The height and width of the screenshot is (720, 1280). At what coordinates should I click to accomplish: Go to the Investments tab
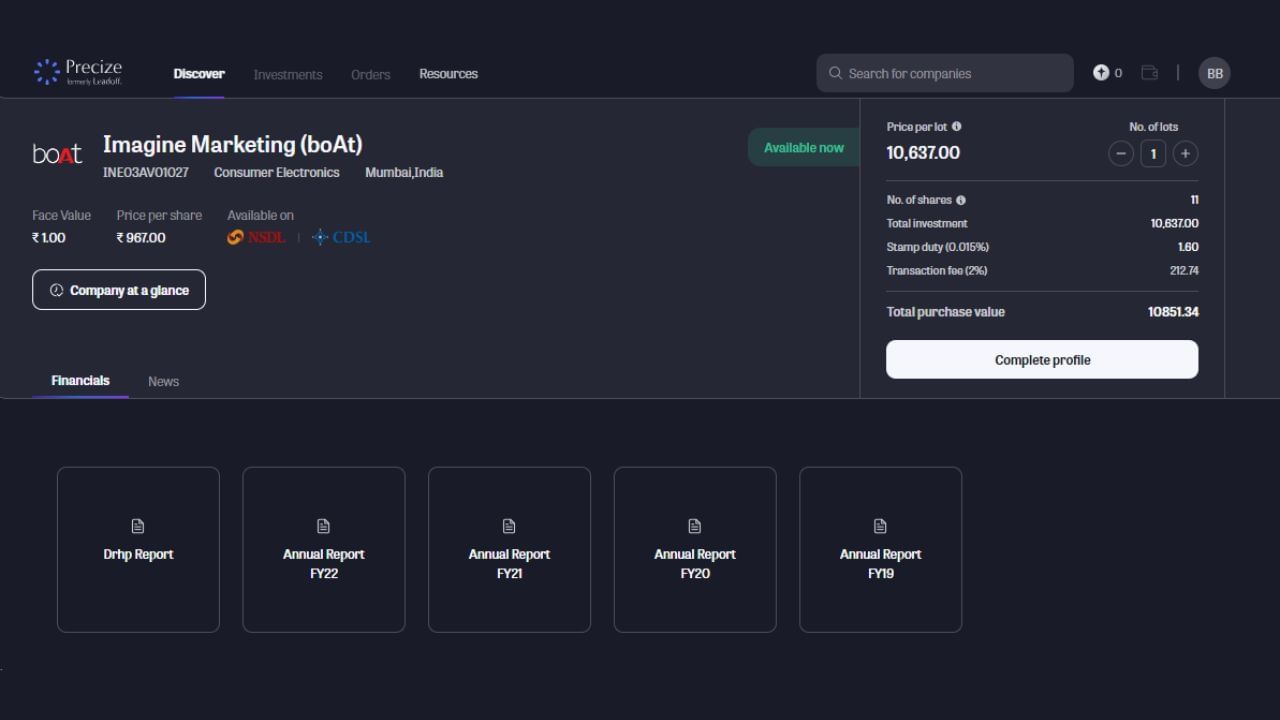[288, 75]
